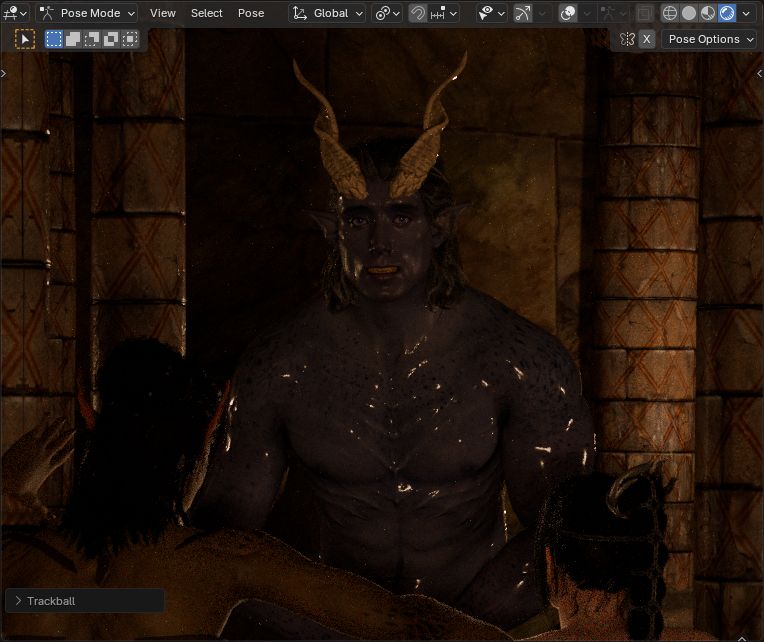
Task: Switch to rendered viewport shading
Action: [727, 13]
